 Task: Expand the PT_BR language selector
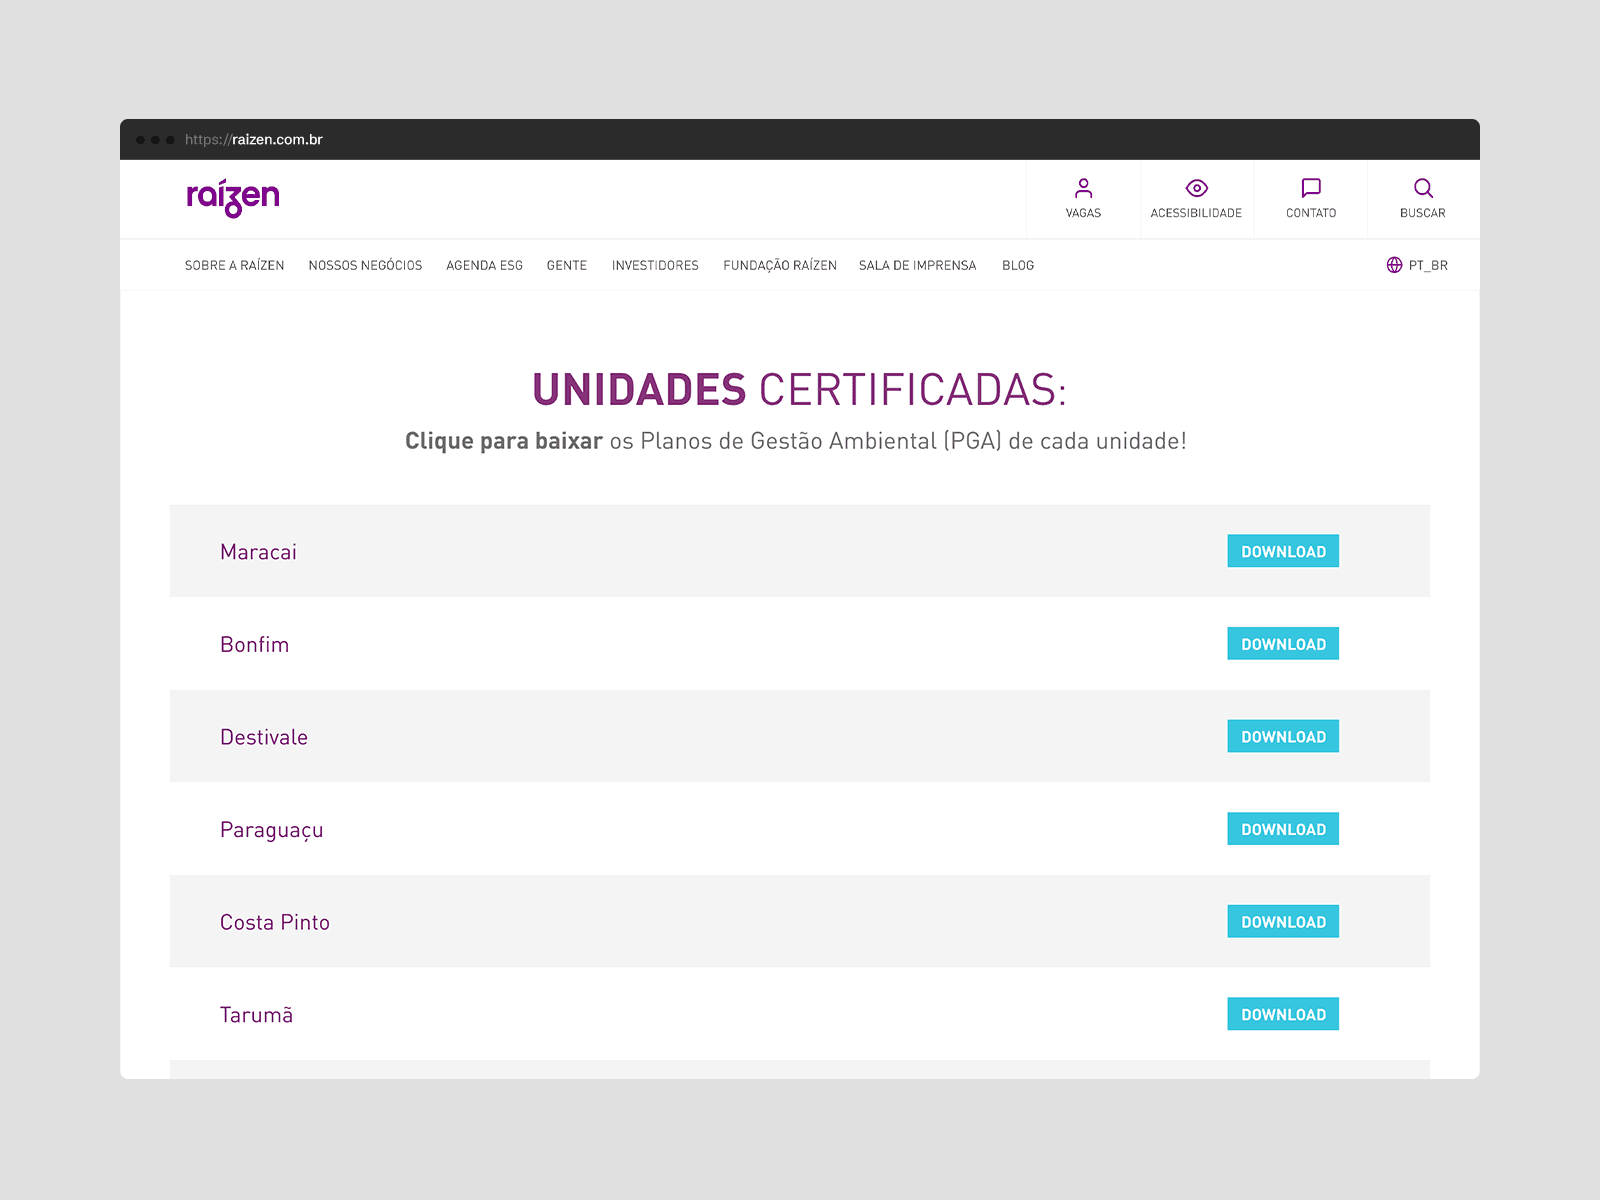coord(1427,265)
